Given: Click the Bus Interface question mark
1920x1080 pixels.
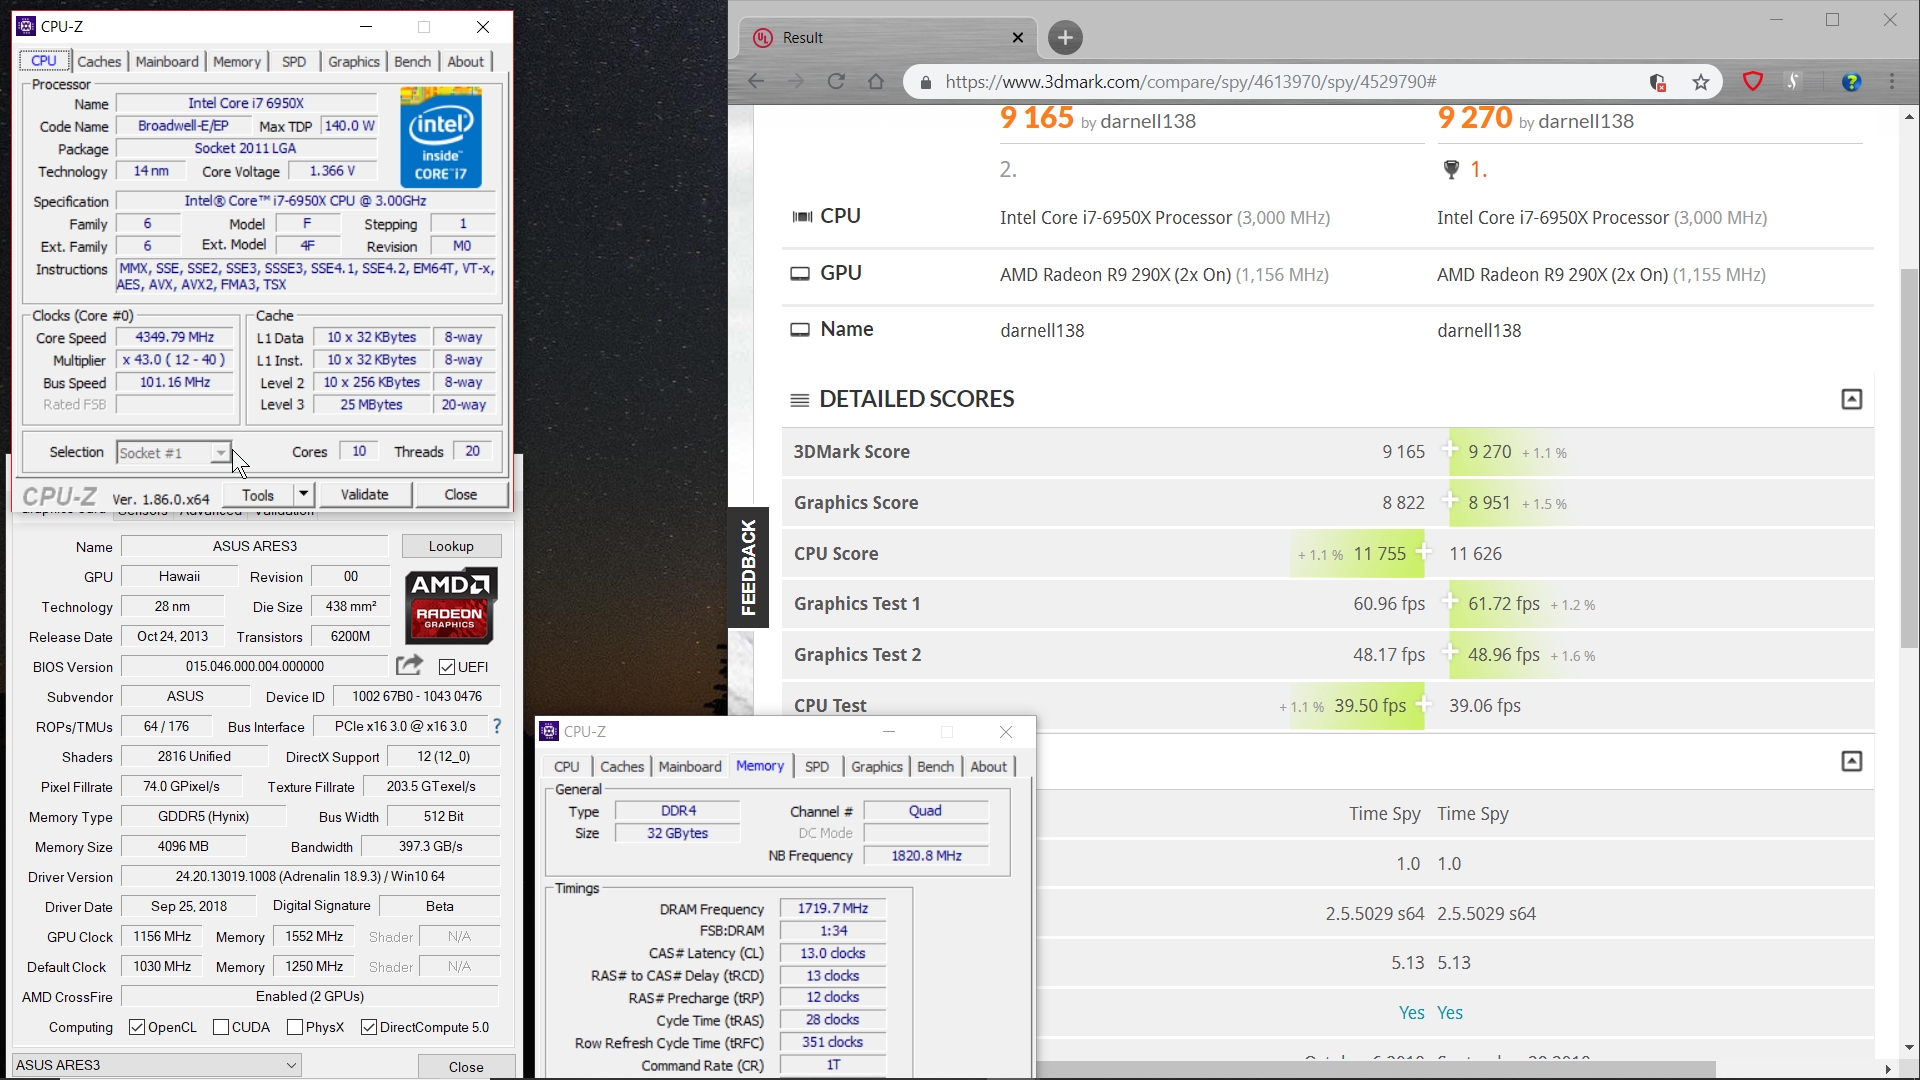Looking at the screenshot, I should [x=497, y=726].
